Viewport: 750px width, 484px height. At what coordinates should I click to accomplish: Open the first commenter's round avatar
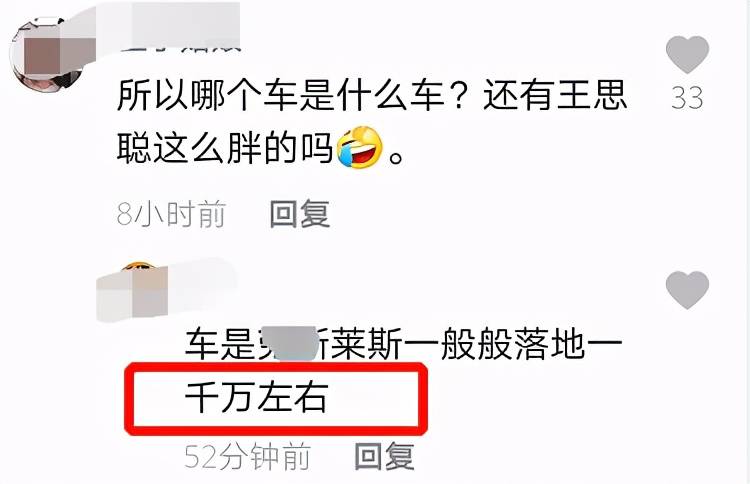point(48,55)
